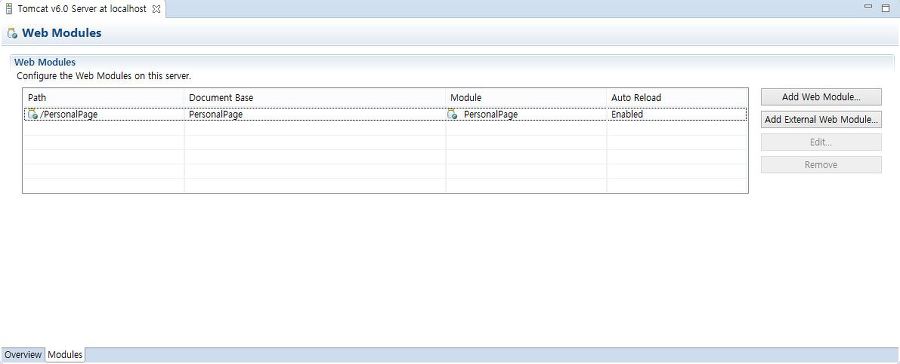Click the Enabled Auto Reload cell
The height and width of the screenshot is (364, 900).
pyautogui.click(x=677, y=114)
